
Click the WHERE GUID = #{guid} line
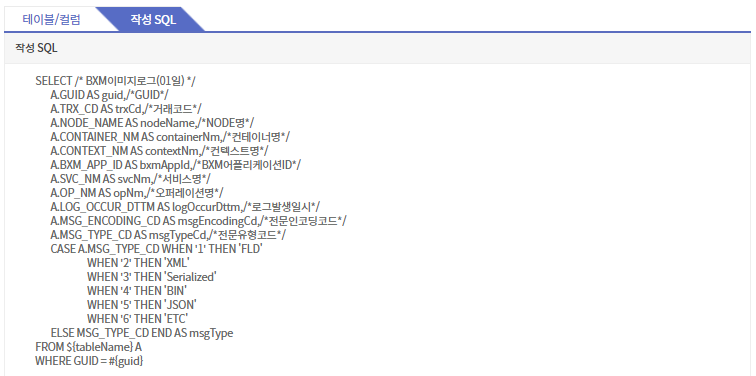(89, 361)
